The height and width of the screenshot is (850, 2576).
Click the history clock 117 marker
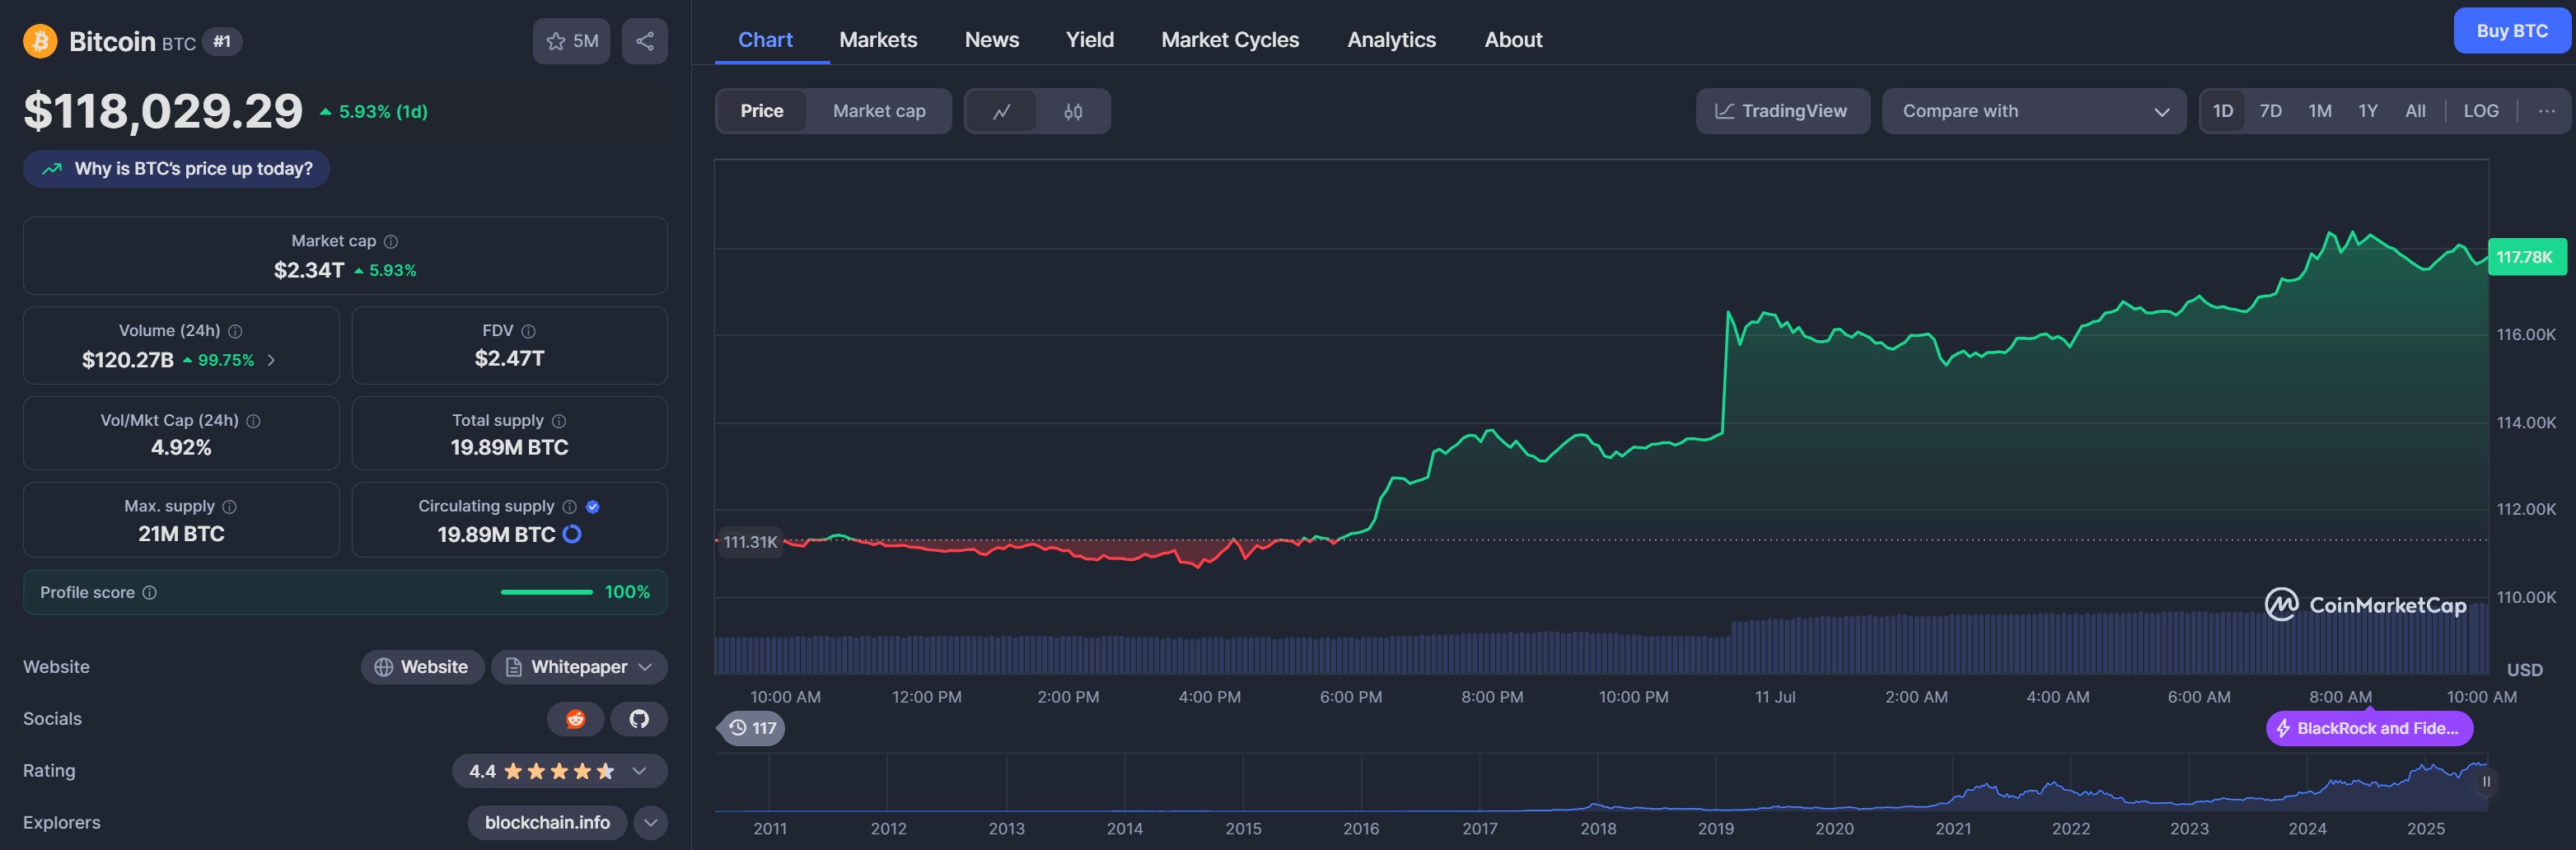point(752,728)
